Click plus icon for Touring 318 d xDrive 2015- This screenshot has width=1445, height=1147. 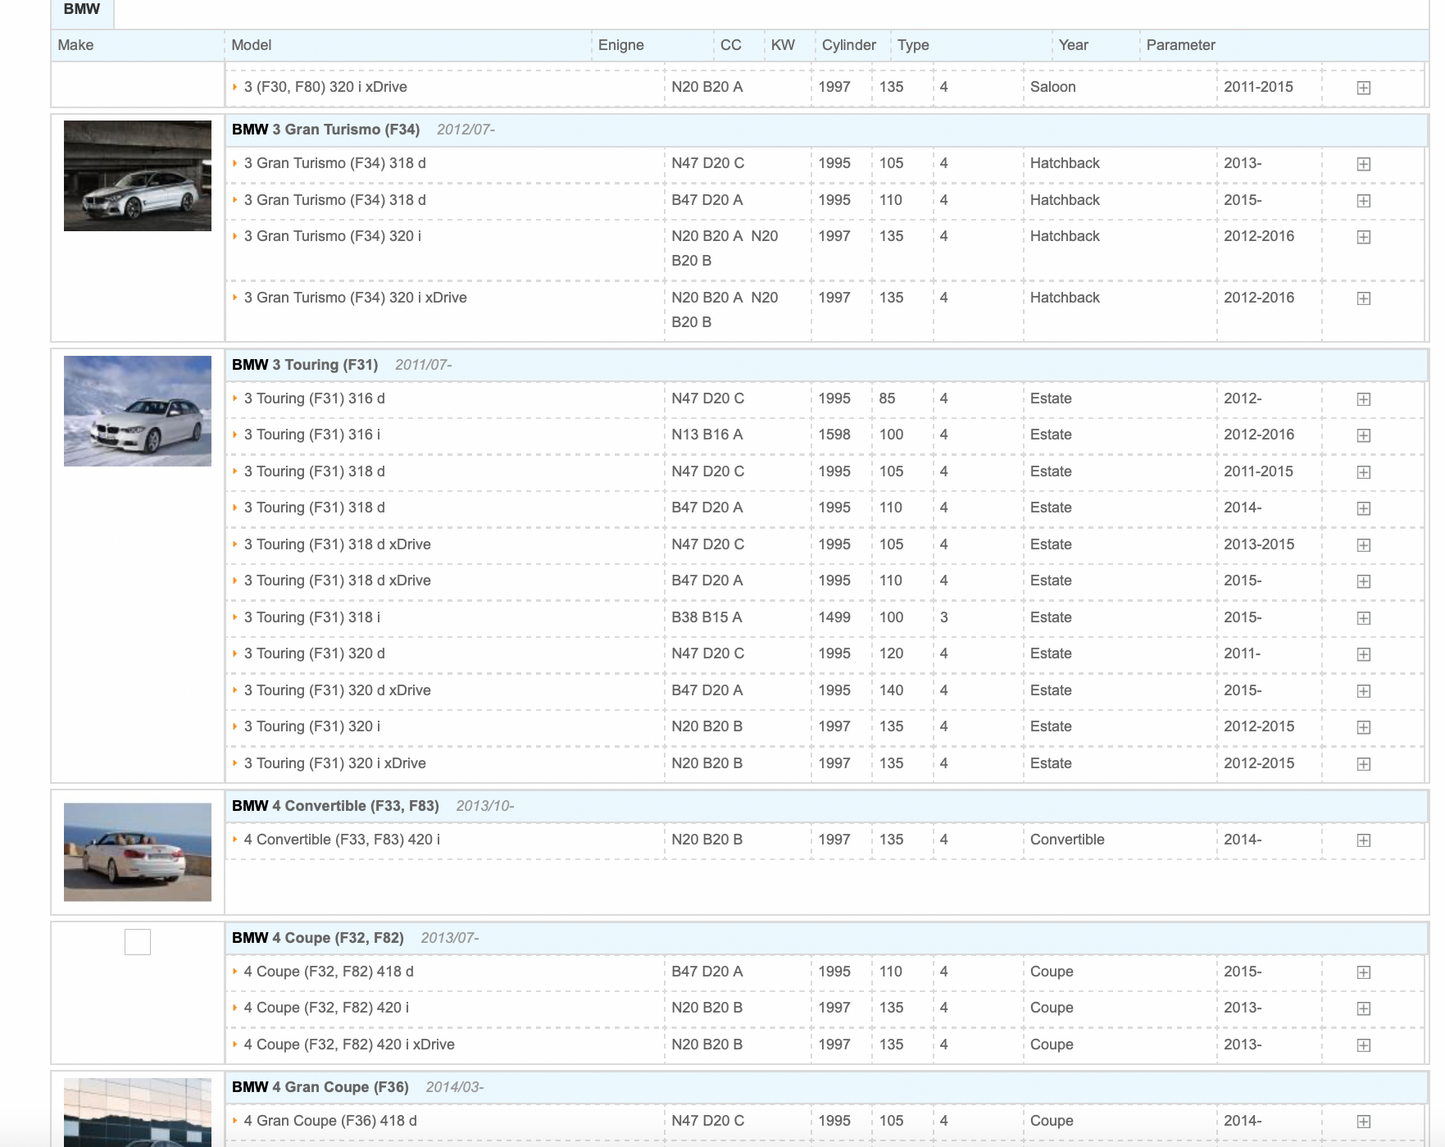[x=1363, y=581]
